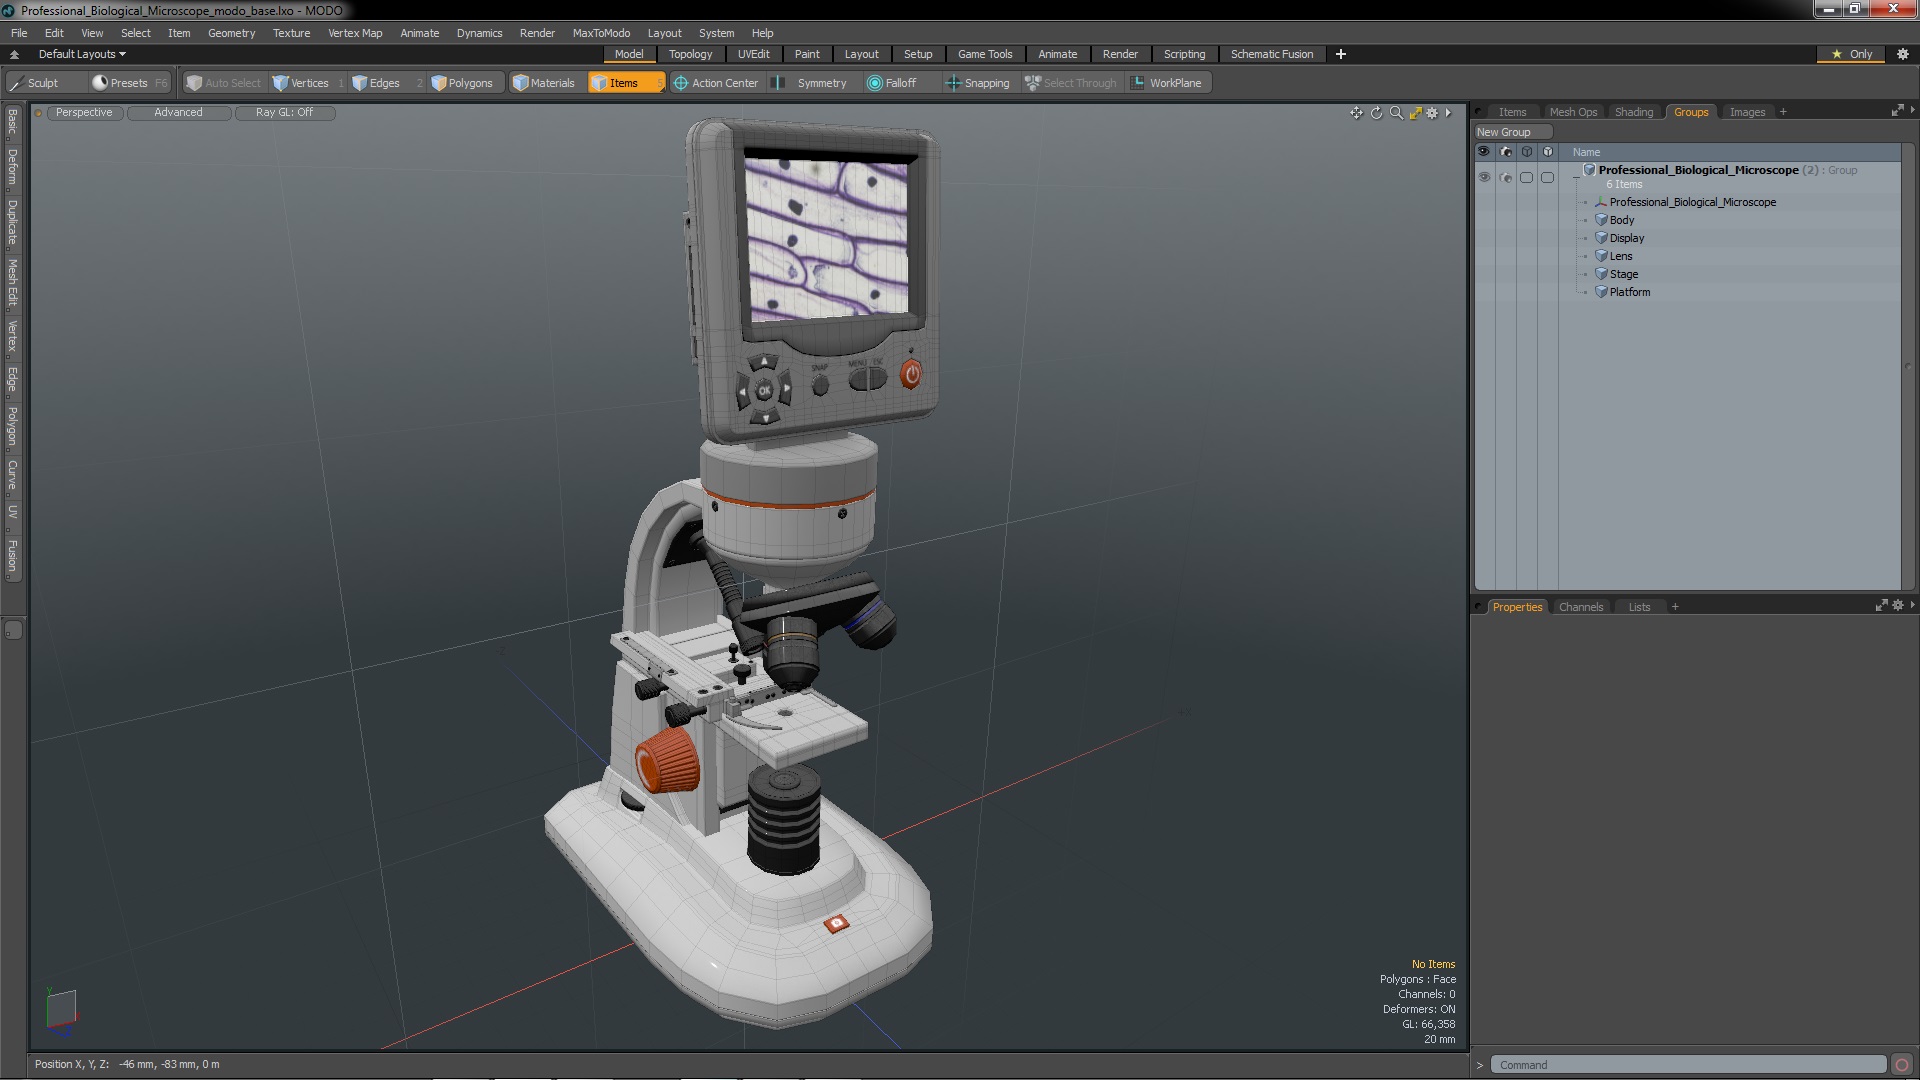Click the Stage mesh item icon

point(1601,274)
